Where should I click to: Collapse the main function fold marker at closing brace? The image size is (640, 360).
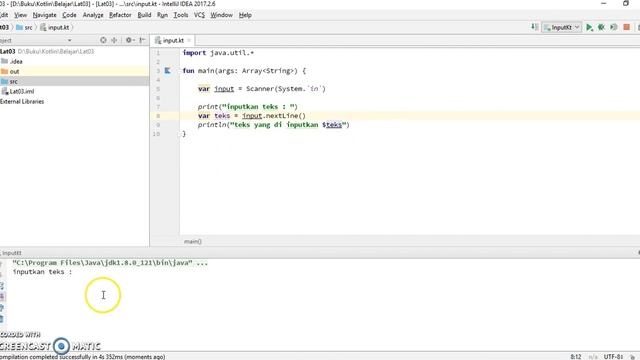[180, 134]
